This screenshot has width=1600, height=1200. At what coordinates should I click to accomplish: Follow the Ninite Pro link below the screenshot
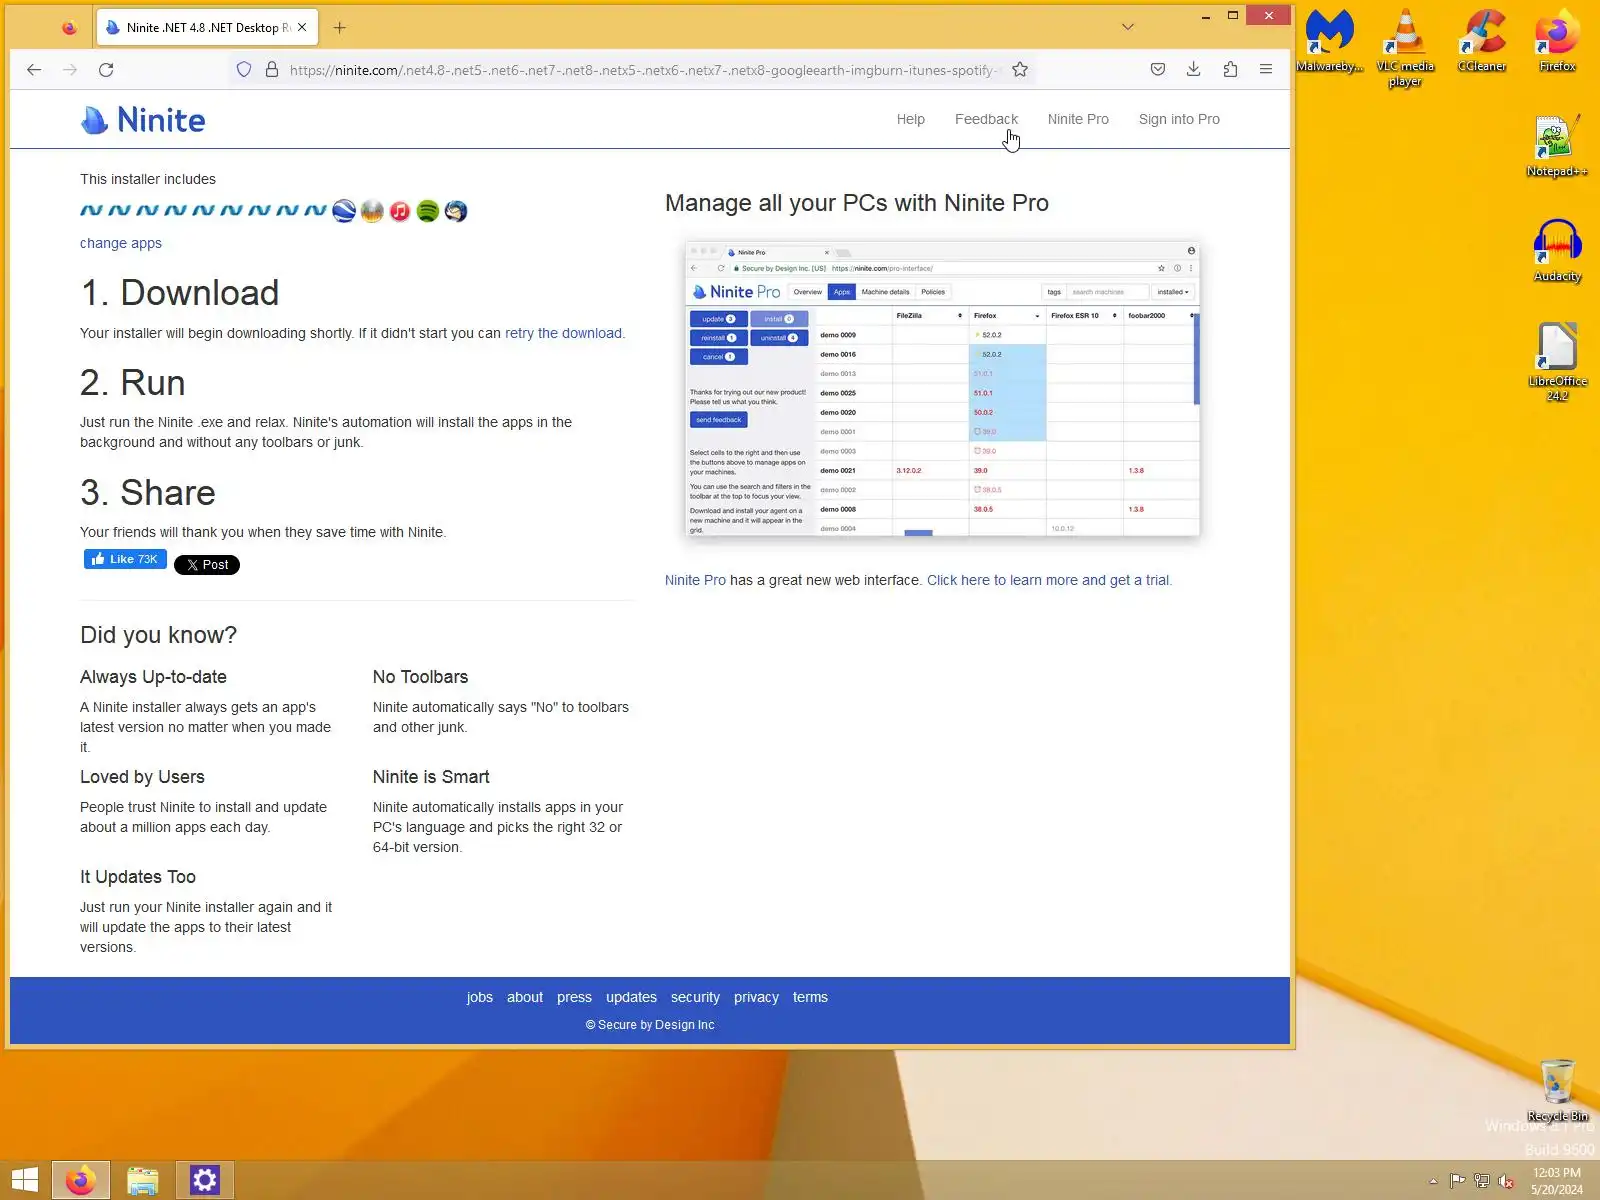point(695,580)
